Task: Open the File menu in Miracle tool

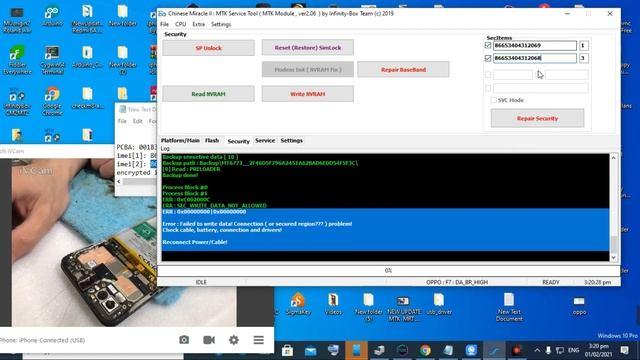Action: tap(164, 24)
